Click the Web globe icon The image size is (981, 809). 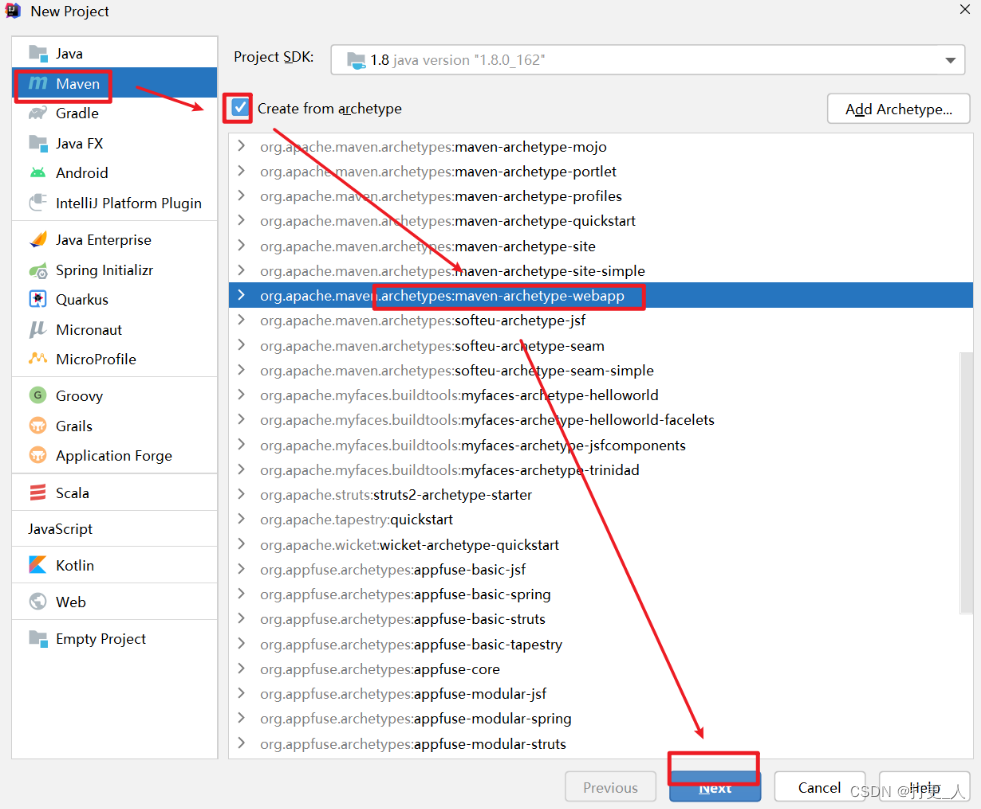coord(38,601)
